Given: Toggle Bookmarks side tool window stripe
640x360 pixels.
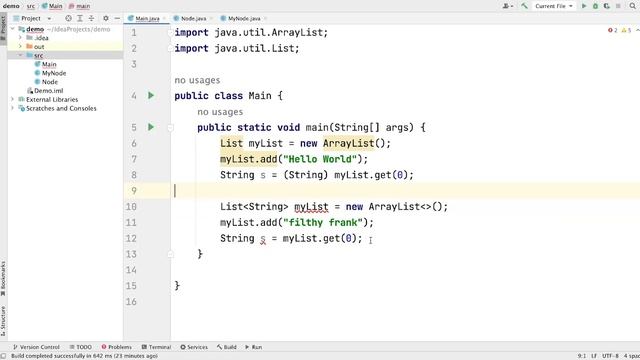Looking at the screenshot, I should click(x=3, y=278).
